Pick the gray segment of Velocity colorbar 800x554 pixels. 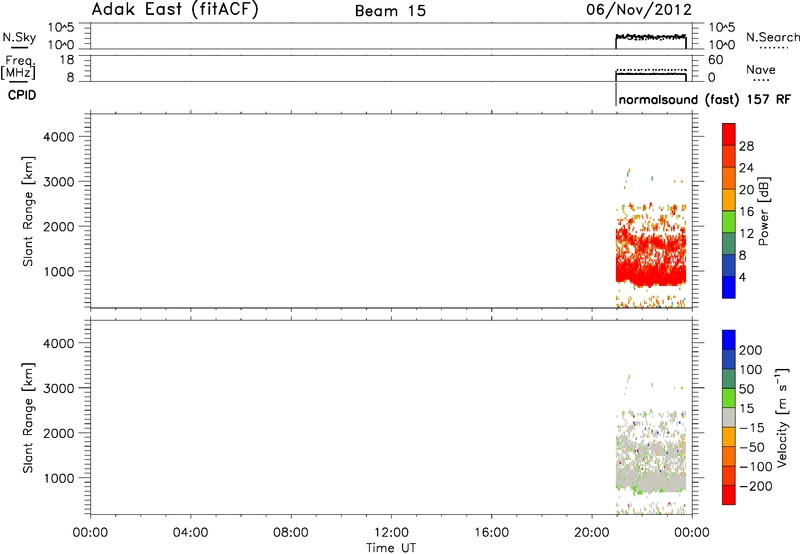point(729,417)
